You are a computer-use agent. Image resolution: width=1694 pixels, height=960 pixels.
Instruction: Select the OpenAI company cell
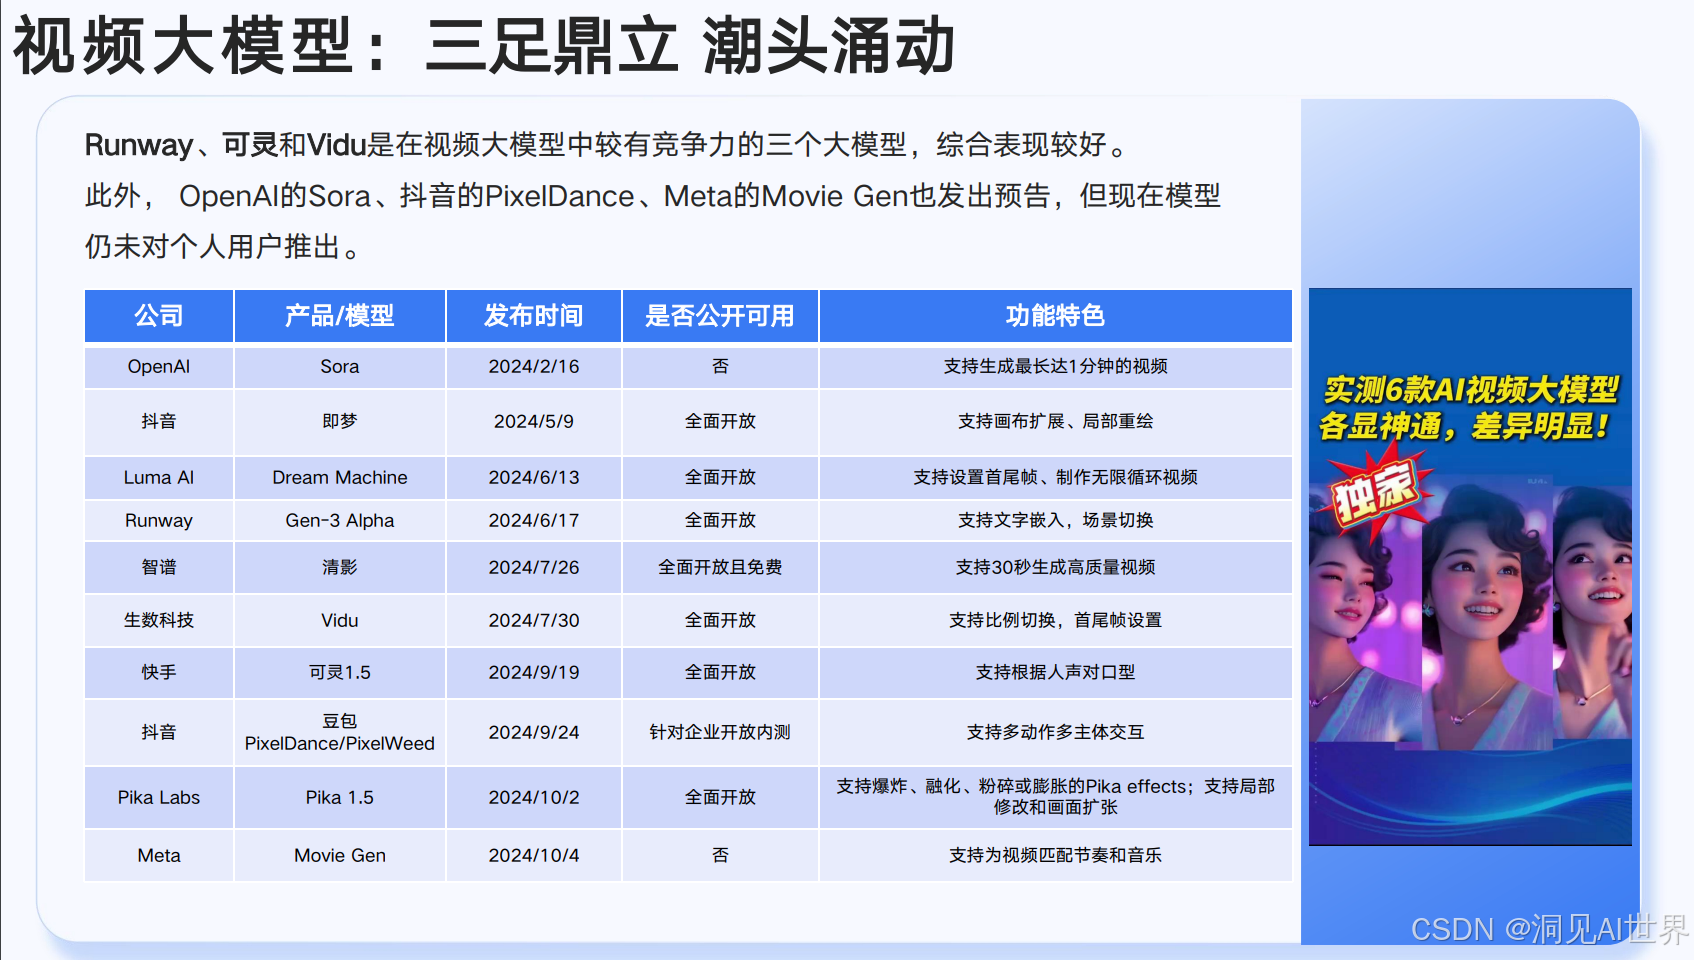(x=159, y=367)
